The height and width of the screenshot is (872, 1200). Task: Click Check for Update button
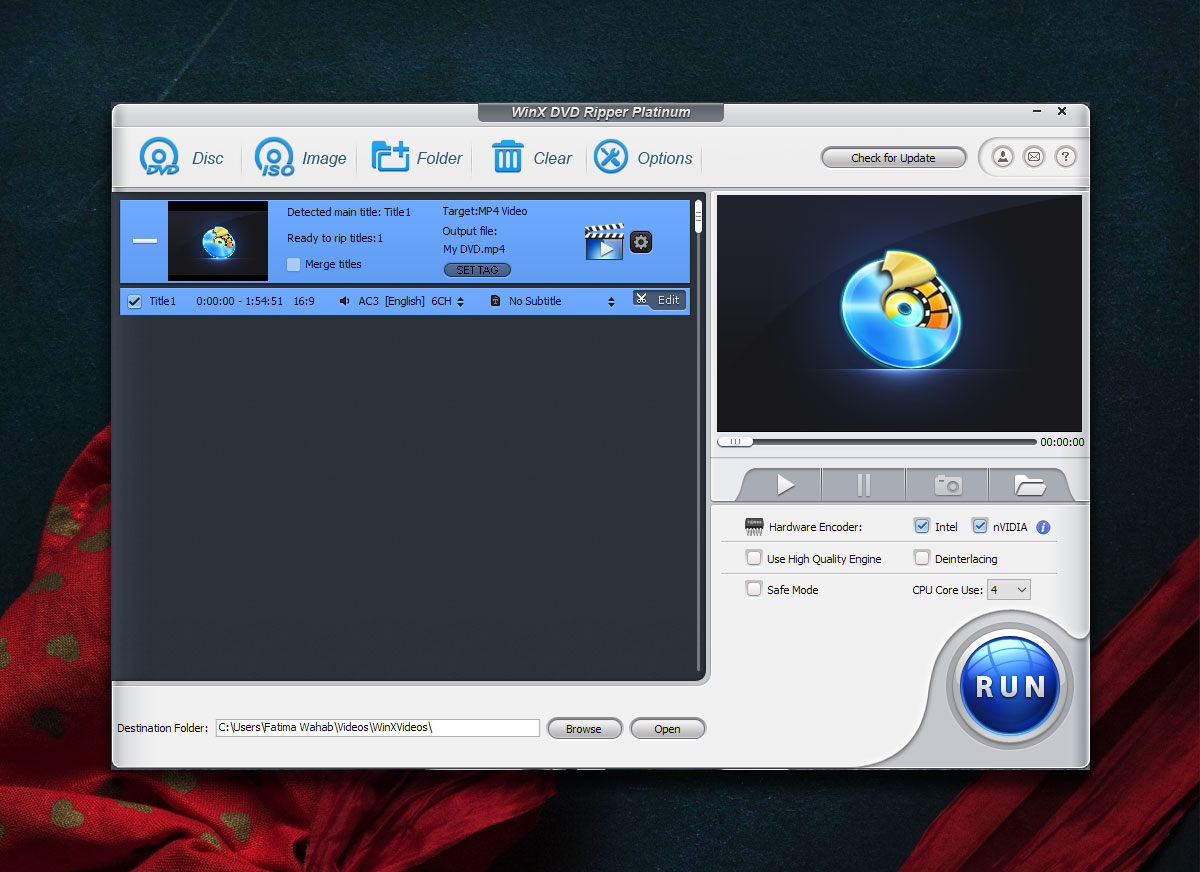894,158
